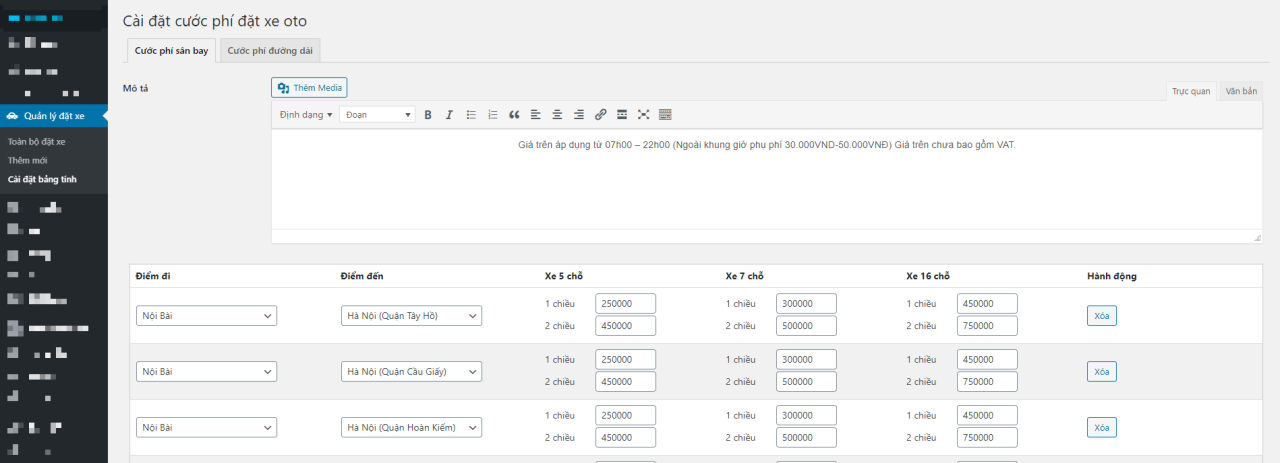Viewport: 1280px width, 463px height.
Task: Switch the editor to the Văn bản tab
Action: (x=1240, y=91)
